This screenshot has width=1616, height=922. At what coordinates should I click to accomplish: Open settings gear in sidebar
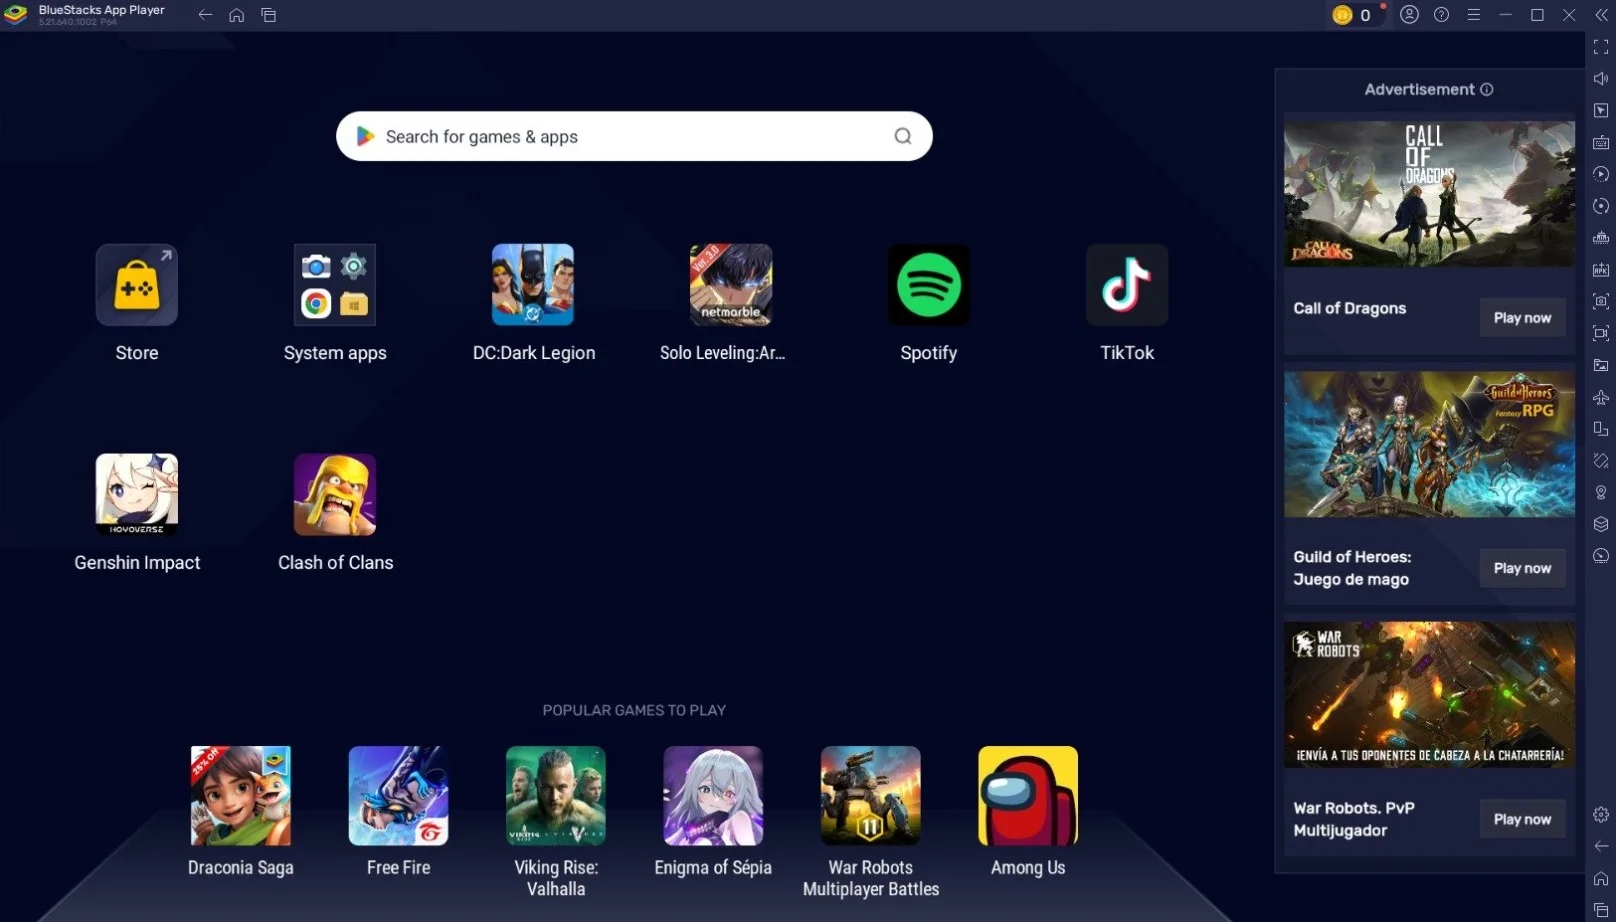1601,815
